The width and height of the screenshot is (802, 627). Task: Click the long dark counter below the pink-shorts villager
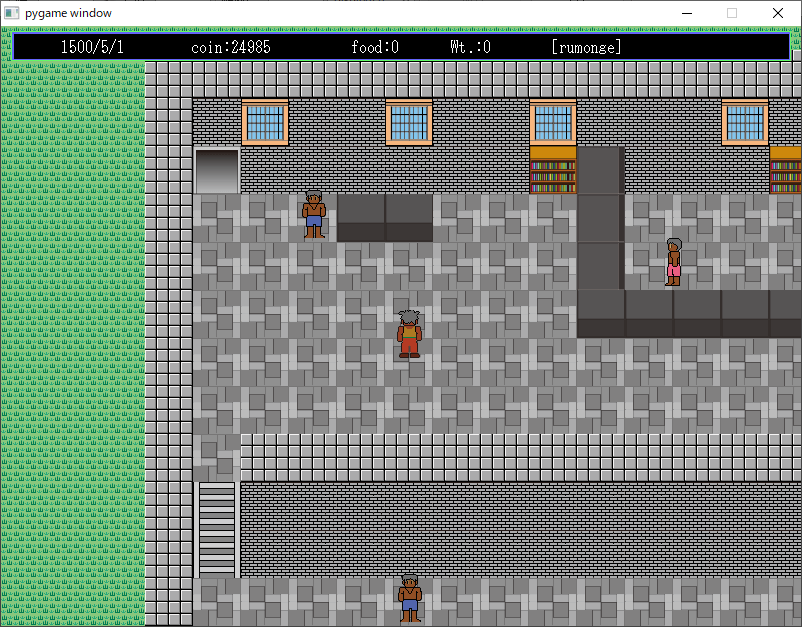(689, 314)
